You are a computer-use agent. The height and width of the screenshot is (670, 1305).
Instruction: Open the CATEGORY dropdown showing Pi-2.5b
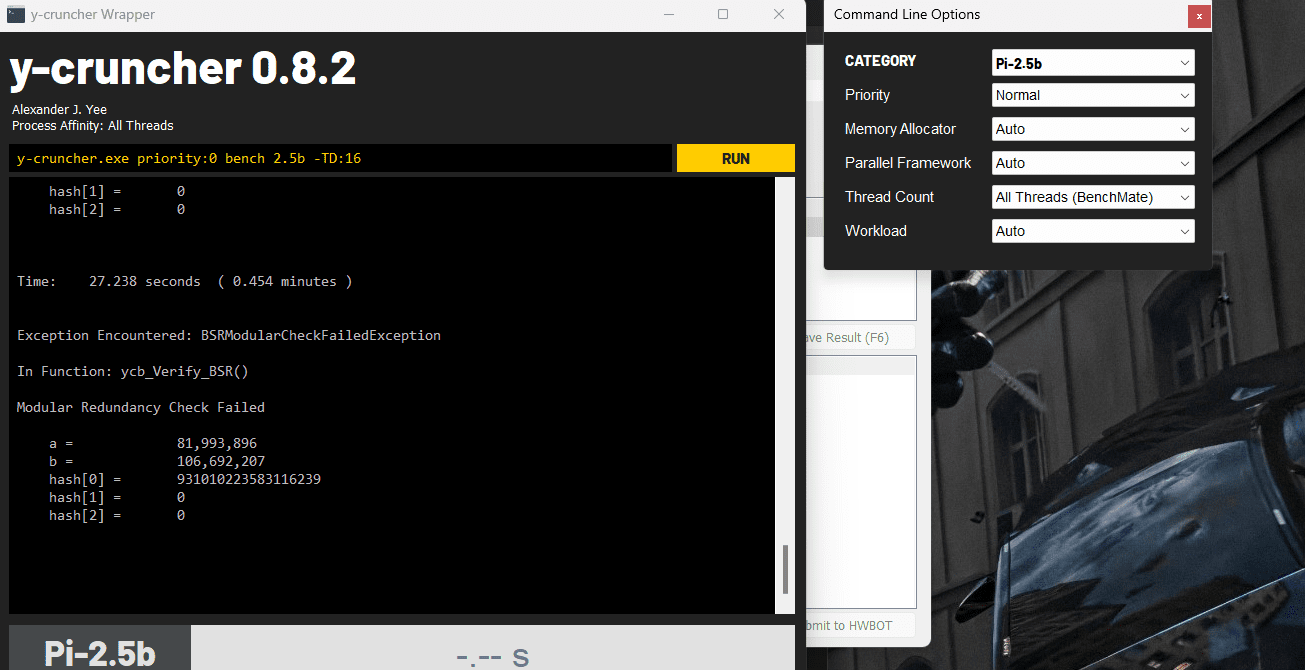coord(1093,63)
